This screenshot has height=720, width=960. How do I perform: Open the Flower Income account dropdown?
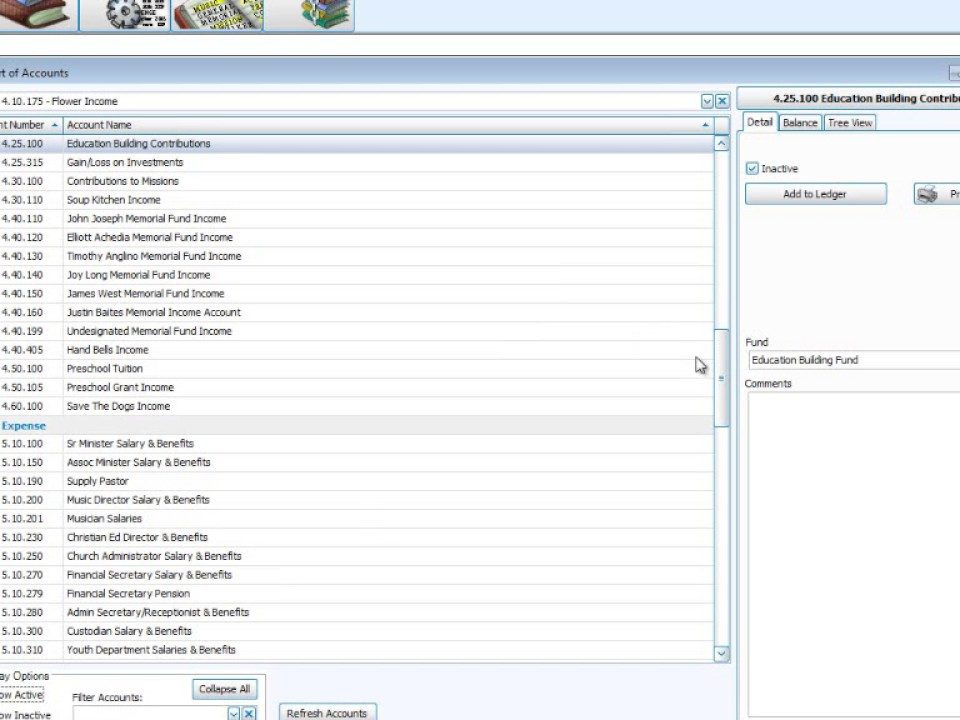707,101
